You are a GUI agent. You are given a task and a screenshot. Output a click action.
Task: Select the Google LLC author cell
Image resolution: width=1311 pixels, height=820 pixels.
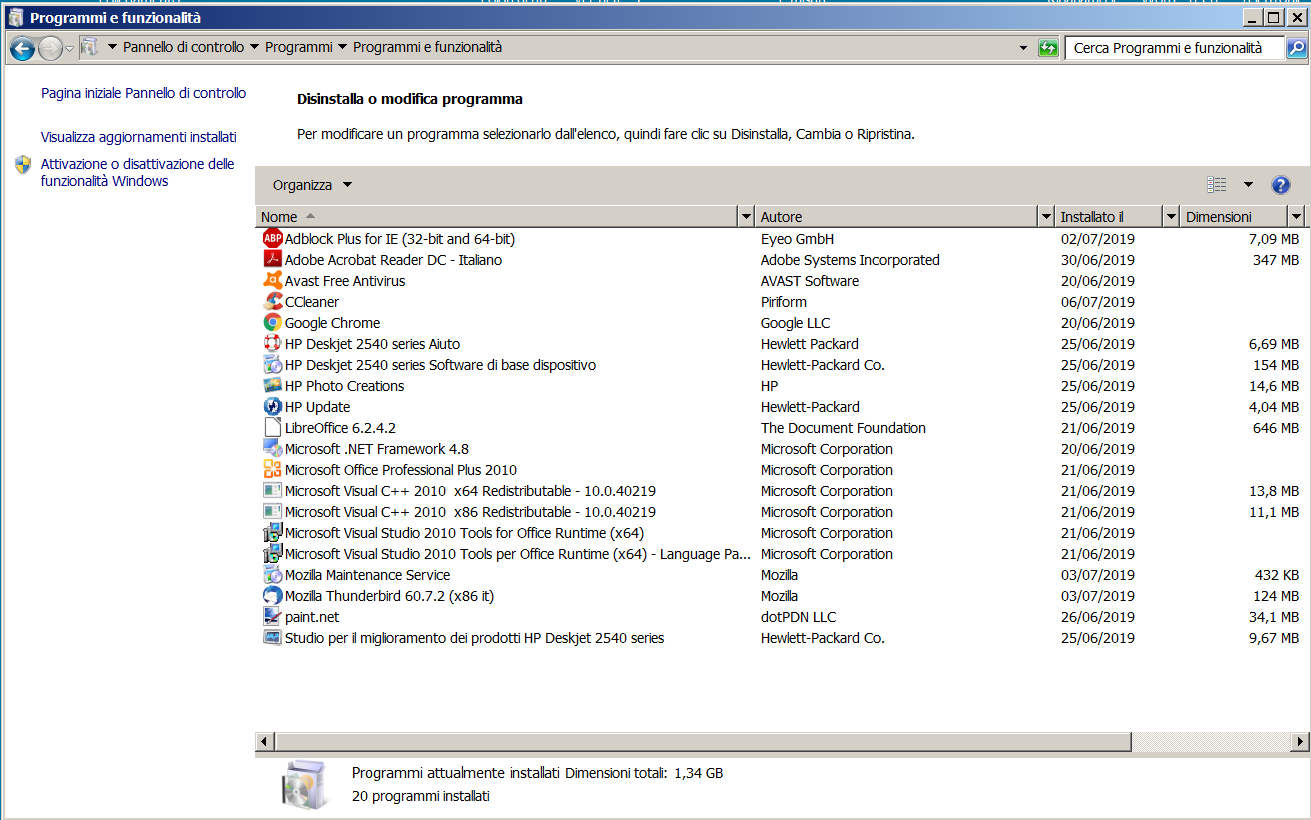[x=795, y=323]
